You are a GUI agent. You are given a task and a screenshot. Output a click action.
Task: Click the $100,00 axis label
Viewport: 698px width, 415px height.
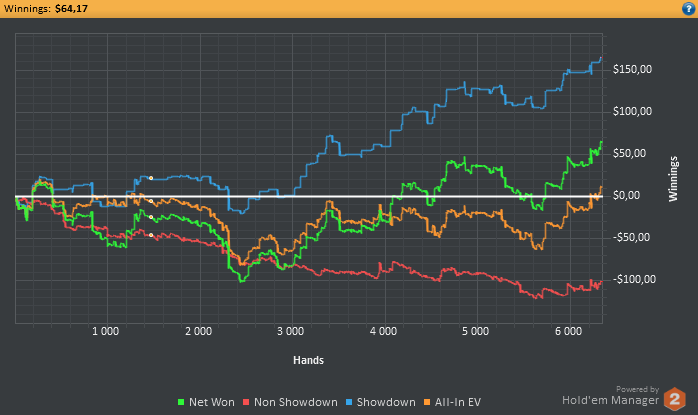coord(632,111)
